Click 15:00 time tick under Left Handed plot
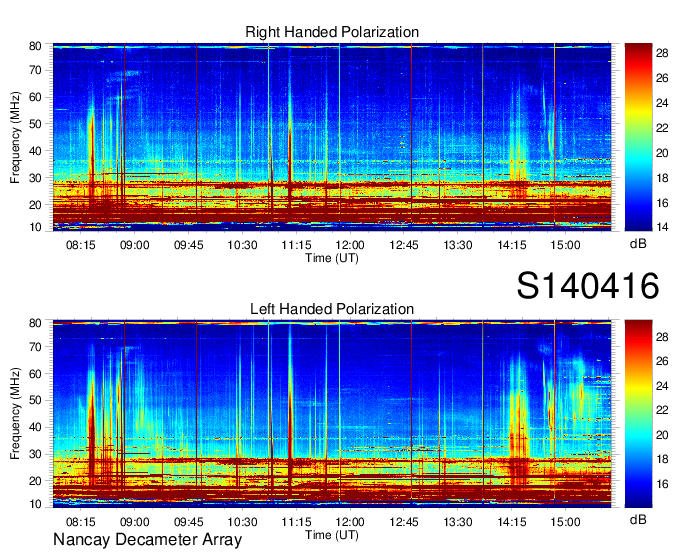The image size is (680, 552). click(566, 522)
